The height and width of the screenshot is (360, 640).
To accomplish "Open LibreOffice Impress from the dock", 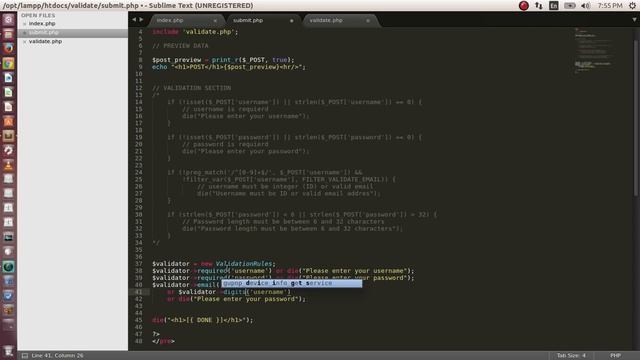I will coord(8,107).
